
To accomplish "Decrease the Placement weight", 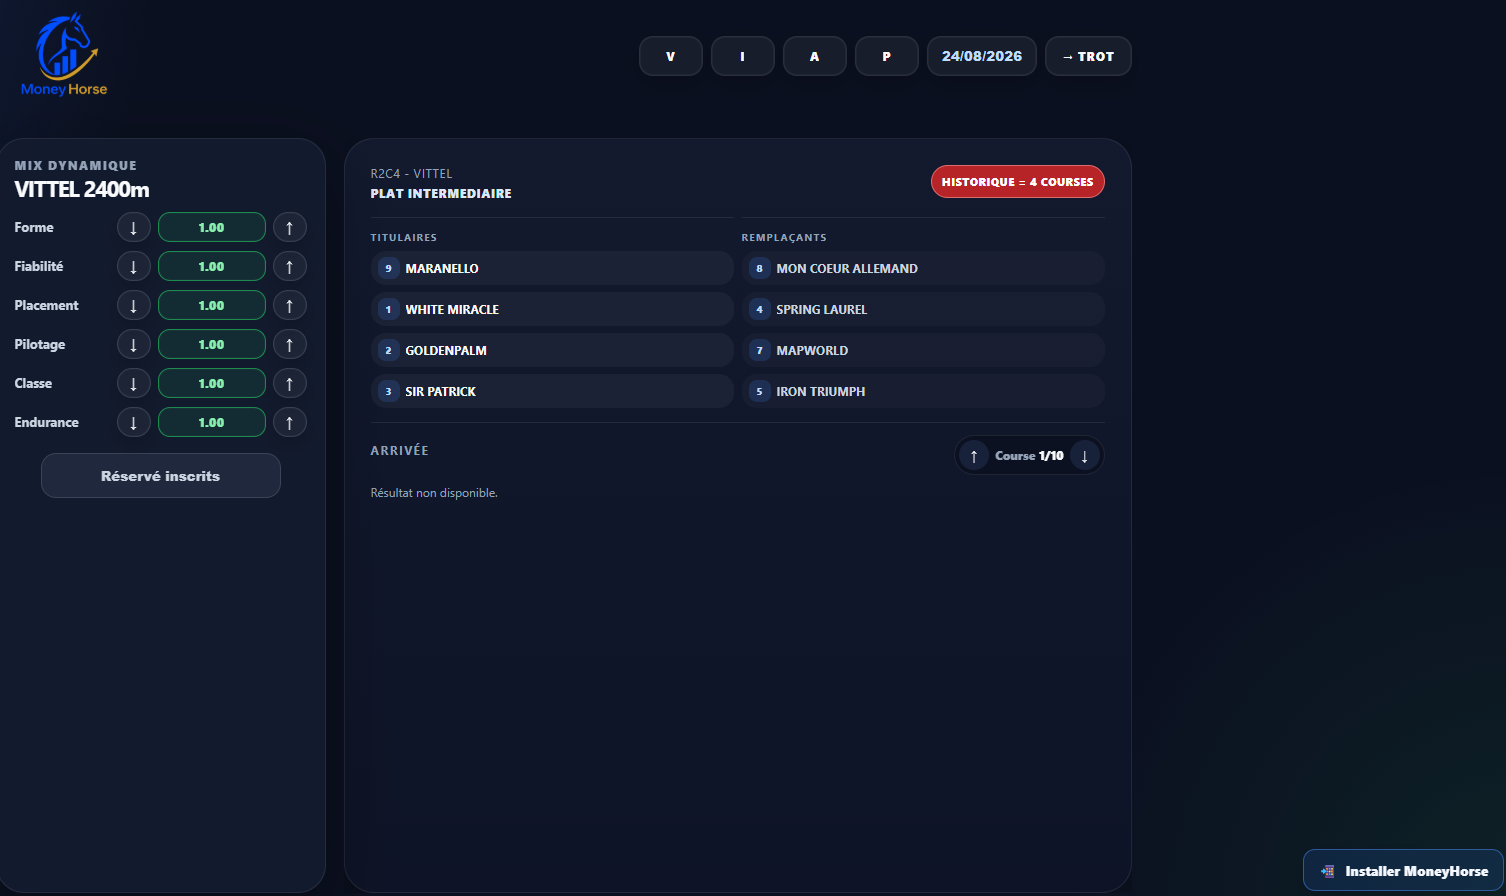I will click(134, 305).
